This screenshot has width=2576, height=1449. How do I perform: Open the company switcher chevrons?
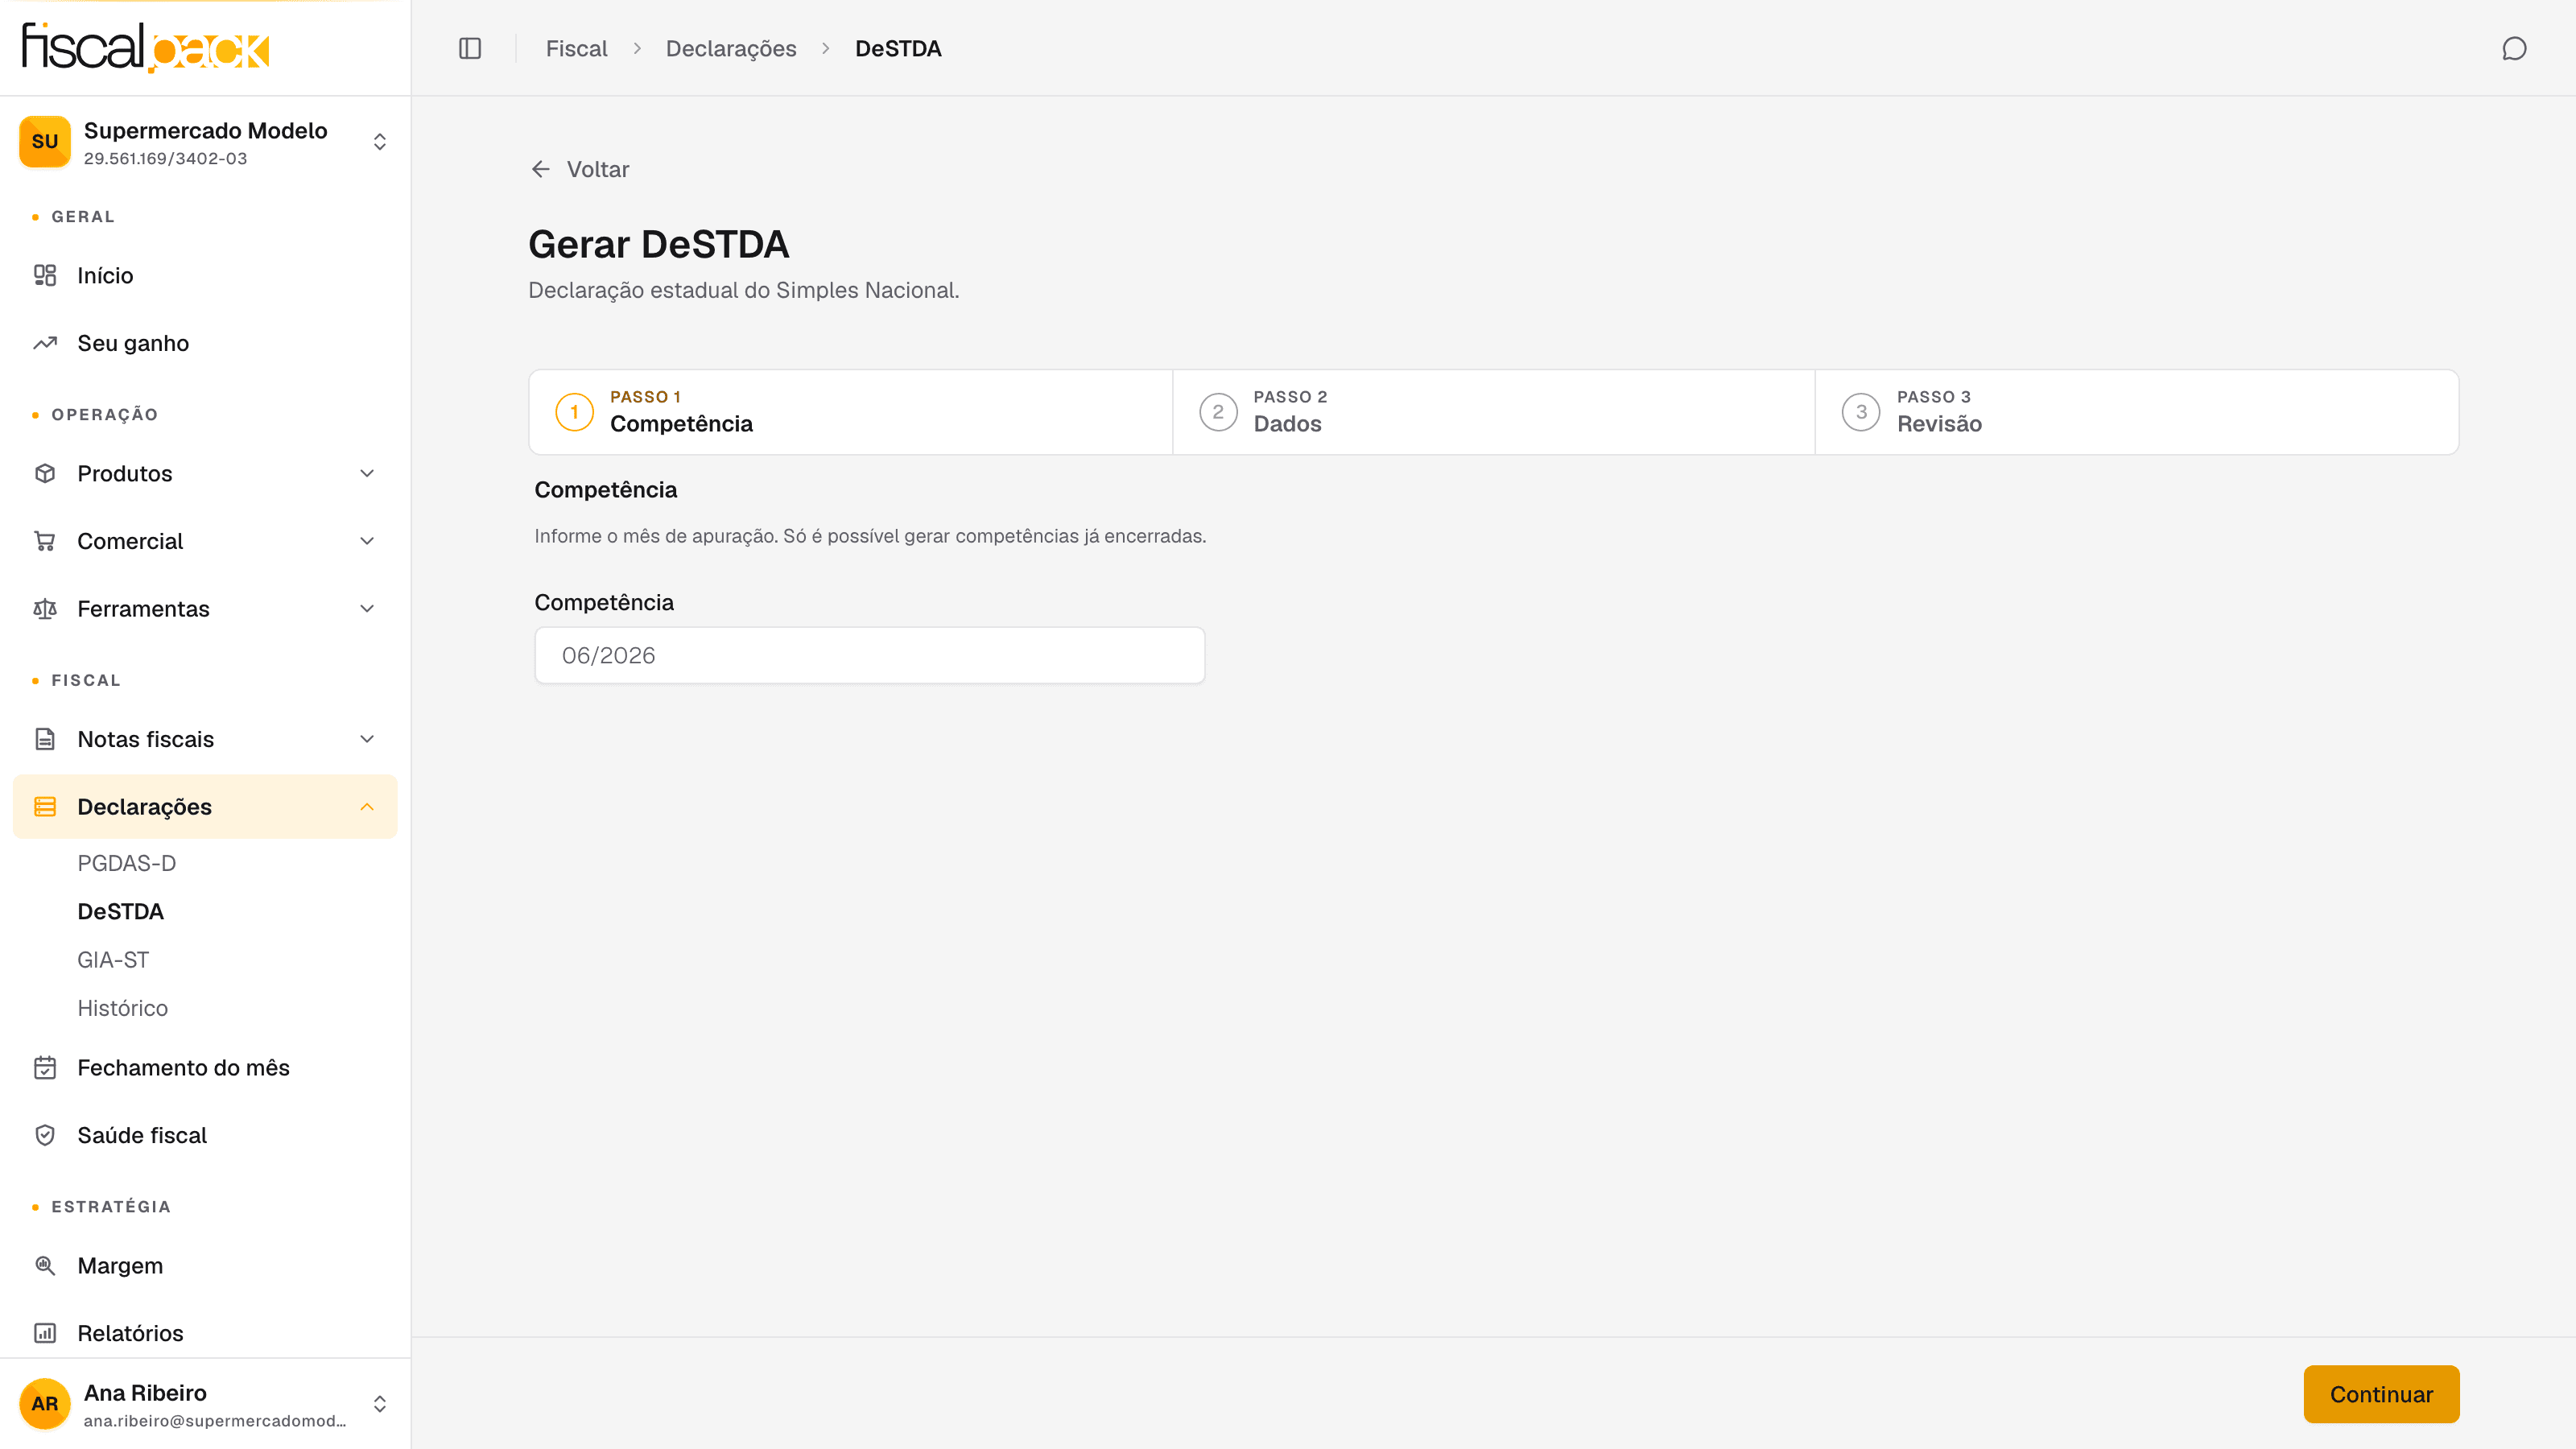pos(380,142)
